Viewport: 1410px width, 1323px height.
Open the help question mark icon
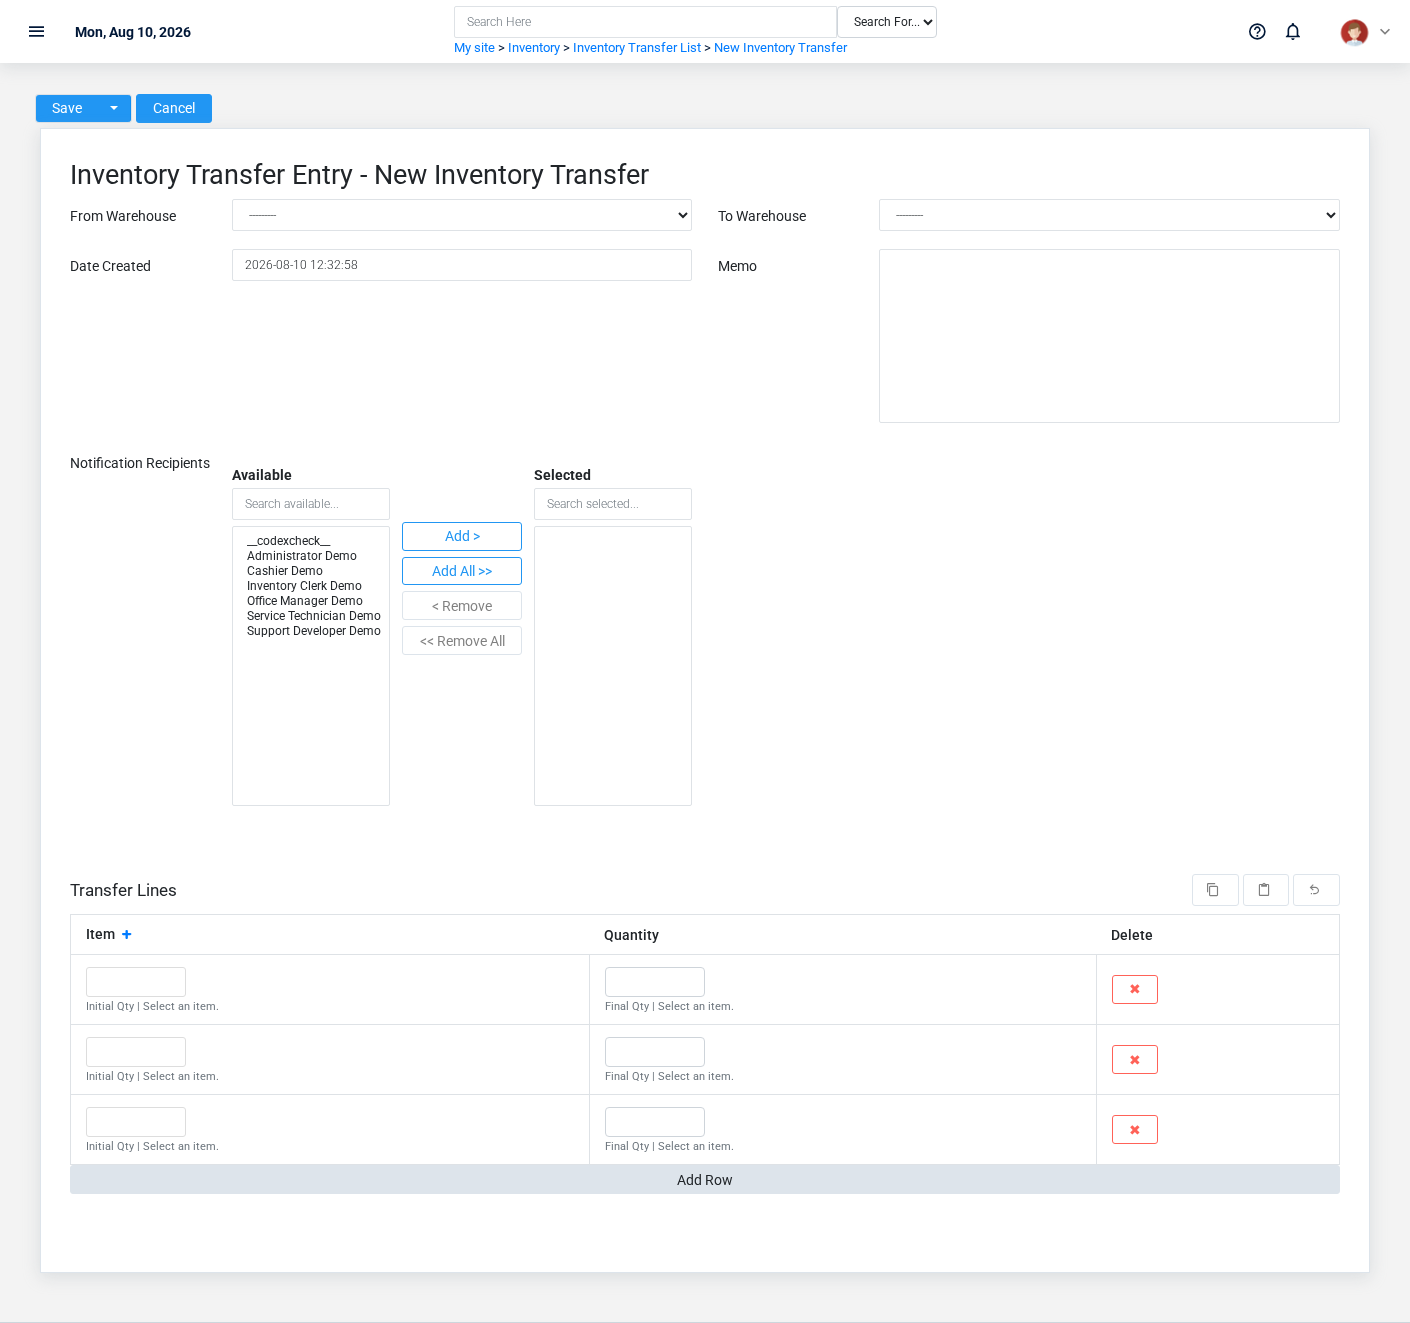(1257, 32)
